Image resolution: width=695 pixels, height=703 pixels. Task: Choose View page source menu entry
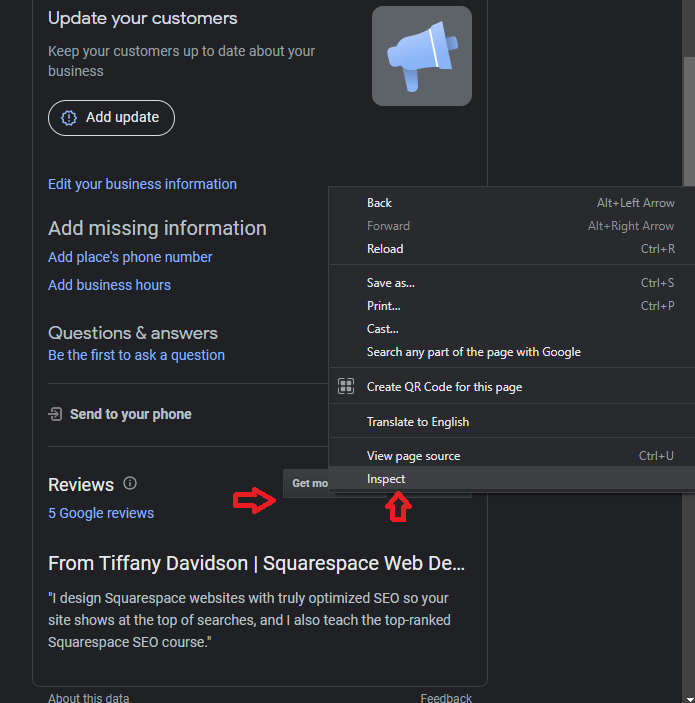point(512,456)
